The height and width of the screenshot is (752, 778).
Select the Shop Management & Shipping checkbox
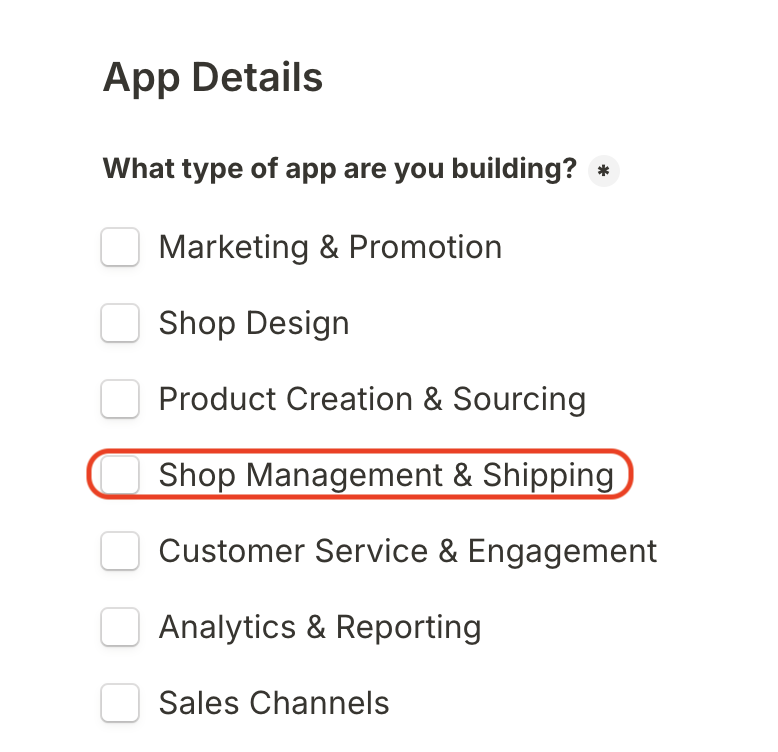coord(120,475)
